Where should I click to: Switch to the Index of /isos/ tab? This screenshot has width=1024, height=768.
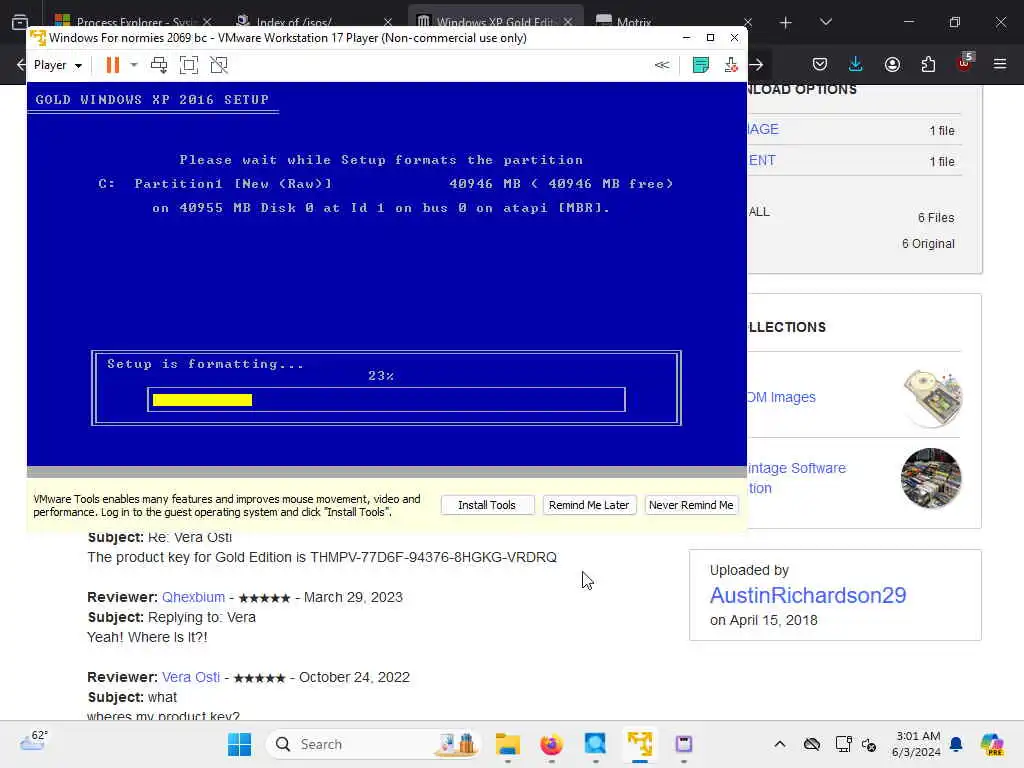294,22
